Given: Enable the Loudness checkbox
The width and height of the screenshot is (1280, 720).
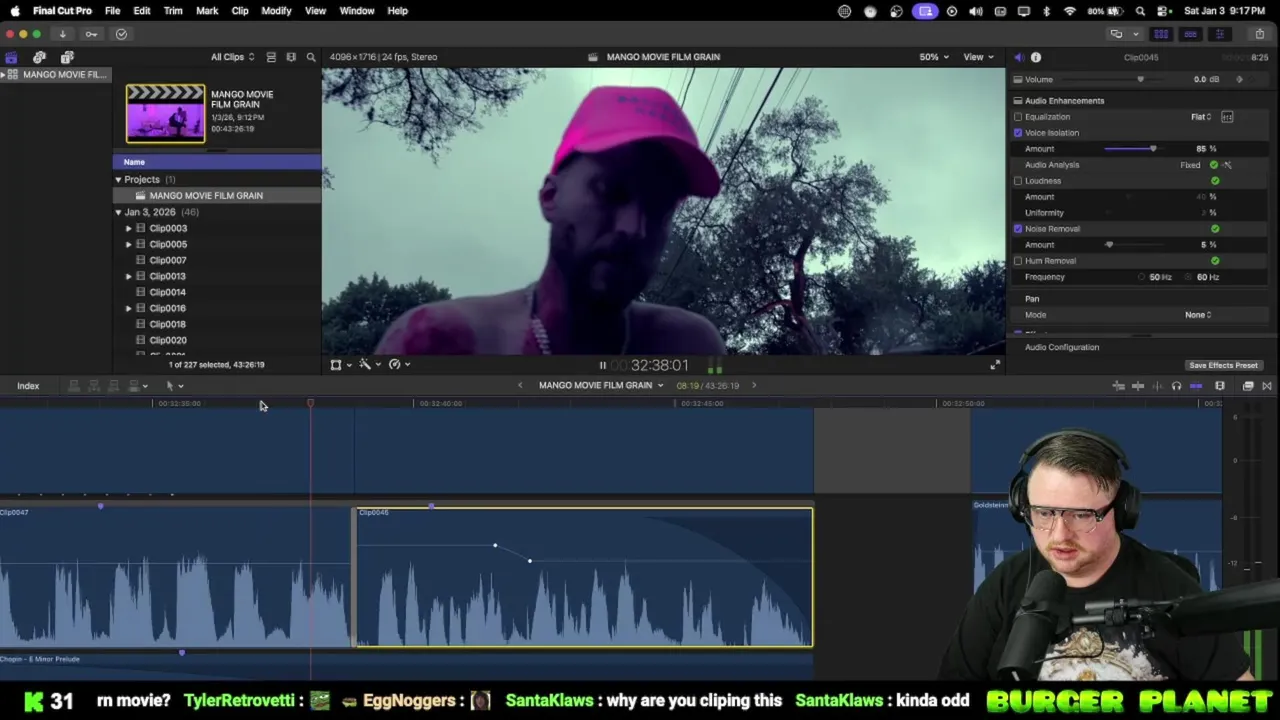Looking at the screenshot, I should click(1018, 181).
